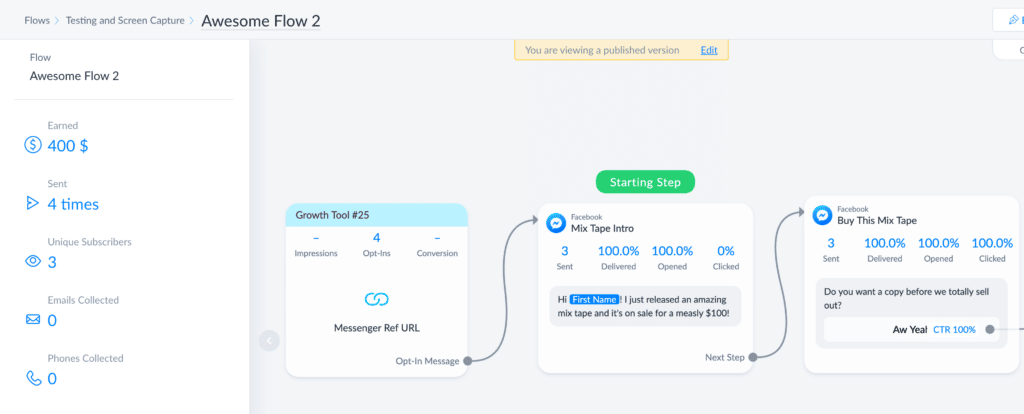Click Messenger icon on Mix Tape Intro
The image size is (1024, 414).
(556, 222)
